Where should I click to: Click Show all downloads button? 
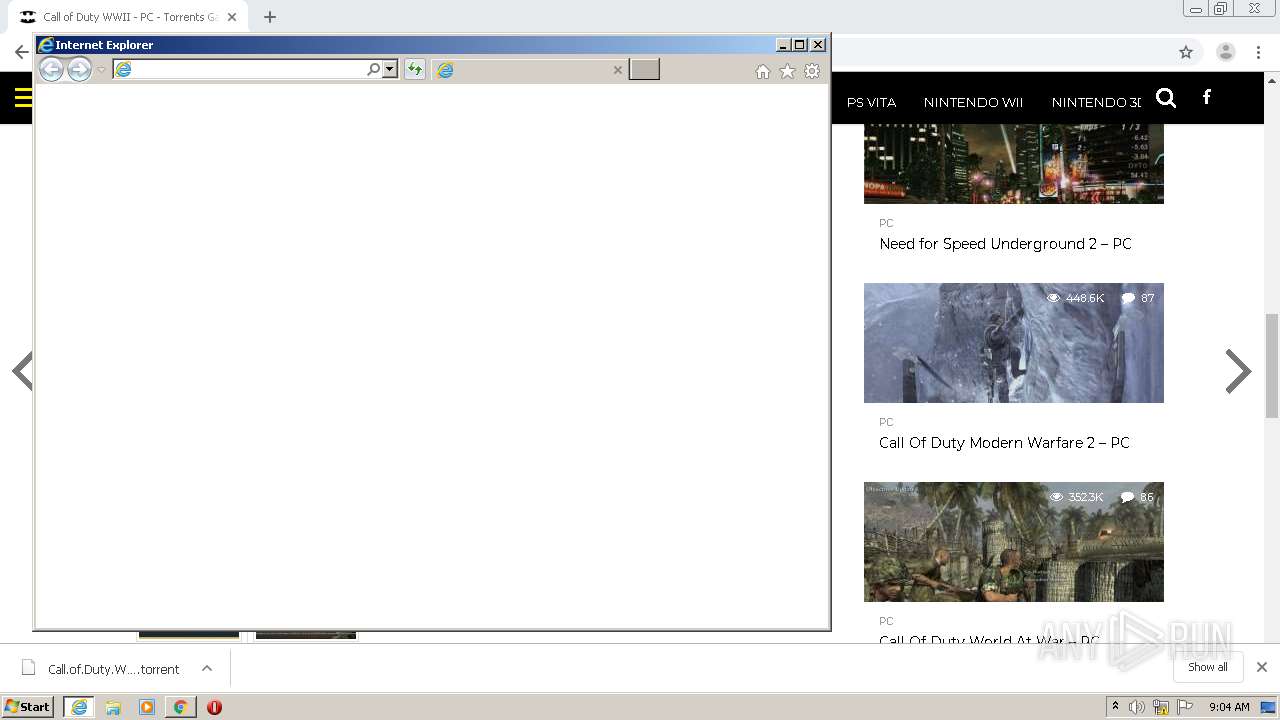pyautogui.click(x=1208, y=667)
